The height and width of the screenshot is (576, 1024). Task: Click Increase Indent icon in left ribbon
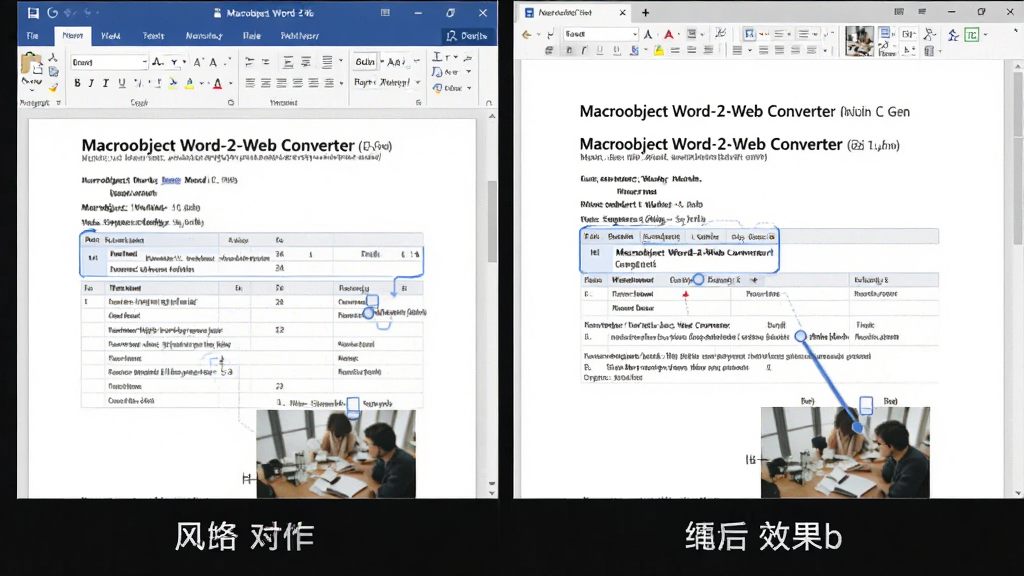(306, 62)
